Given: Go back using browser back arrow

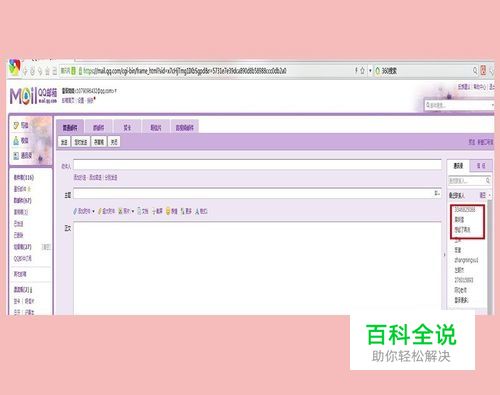Looking at the screenshot, I should 25,71.
